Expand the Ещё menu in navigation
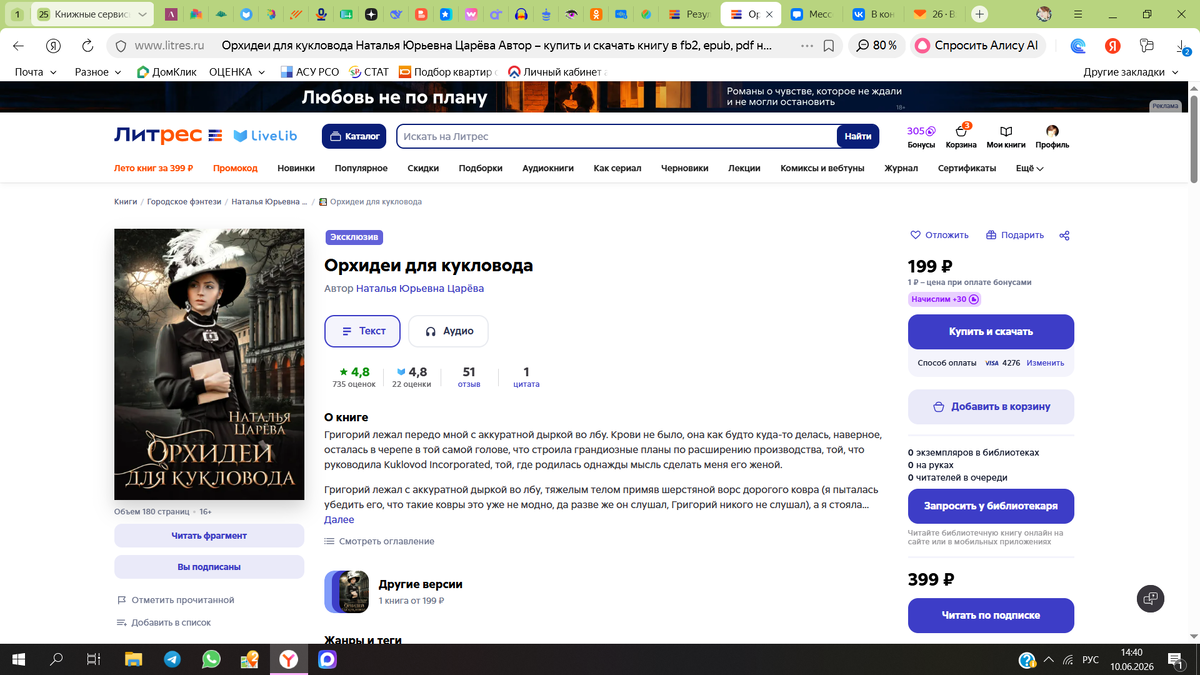Image resolution: width=1200 pixels, height=675 pixels. [1030, 168]
